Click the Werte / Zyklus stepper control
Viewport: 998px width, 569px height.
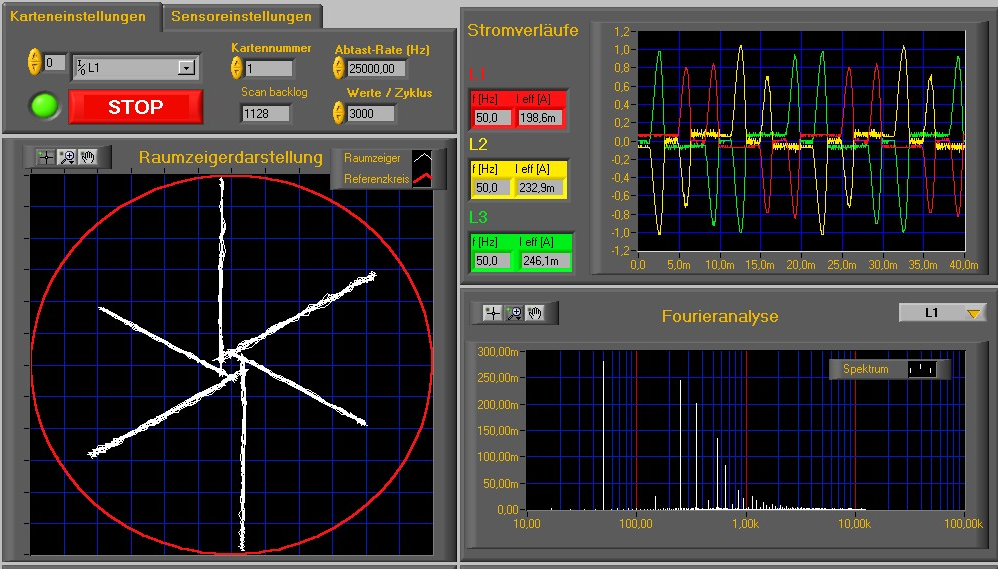coord(339,113)
